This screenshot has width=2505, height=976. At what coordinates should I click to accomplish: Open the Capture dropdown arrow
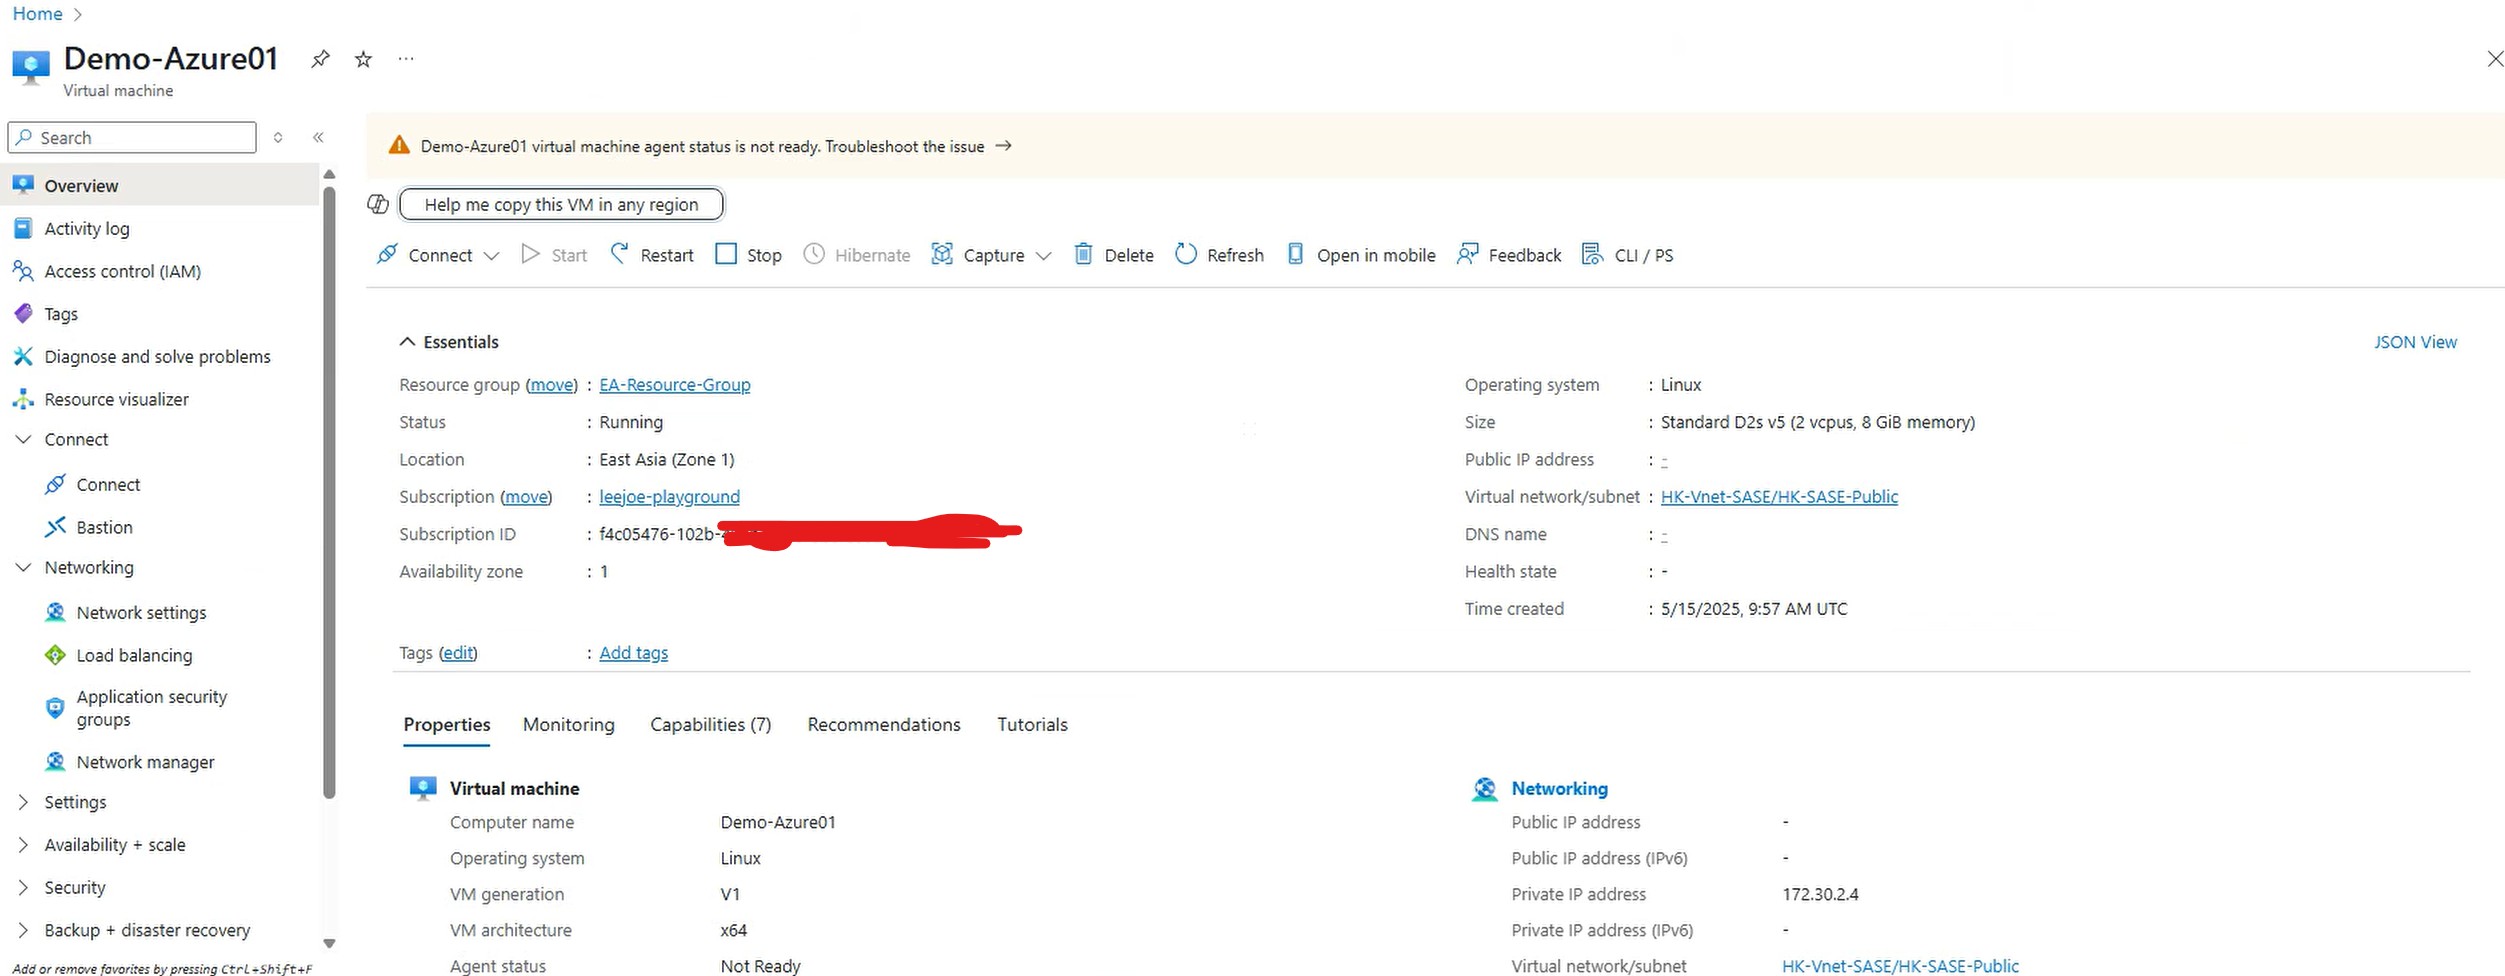(1044, 256)
